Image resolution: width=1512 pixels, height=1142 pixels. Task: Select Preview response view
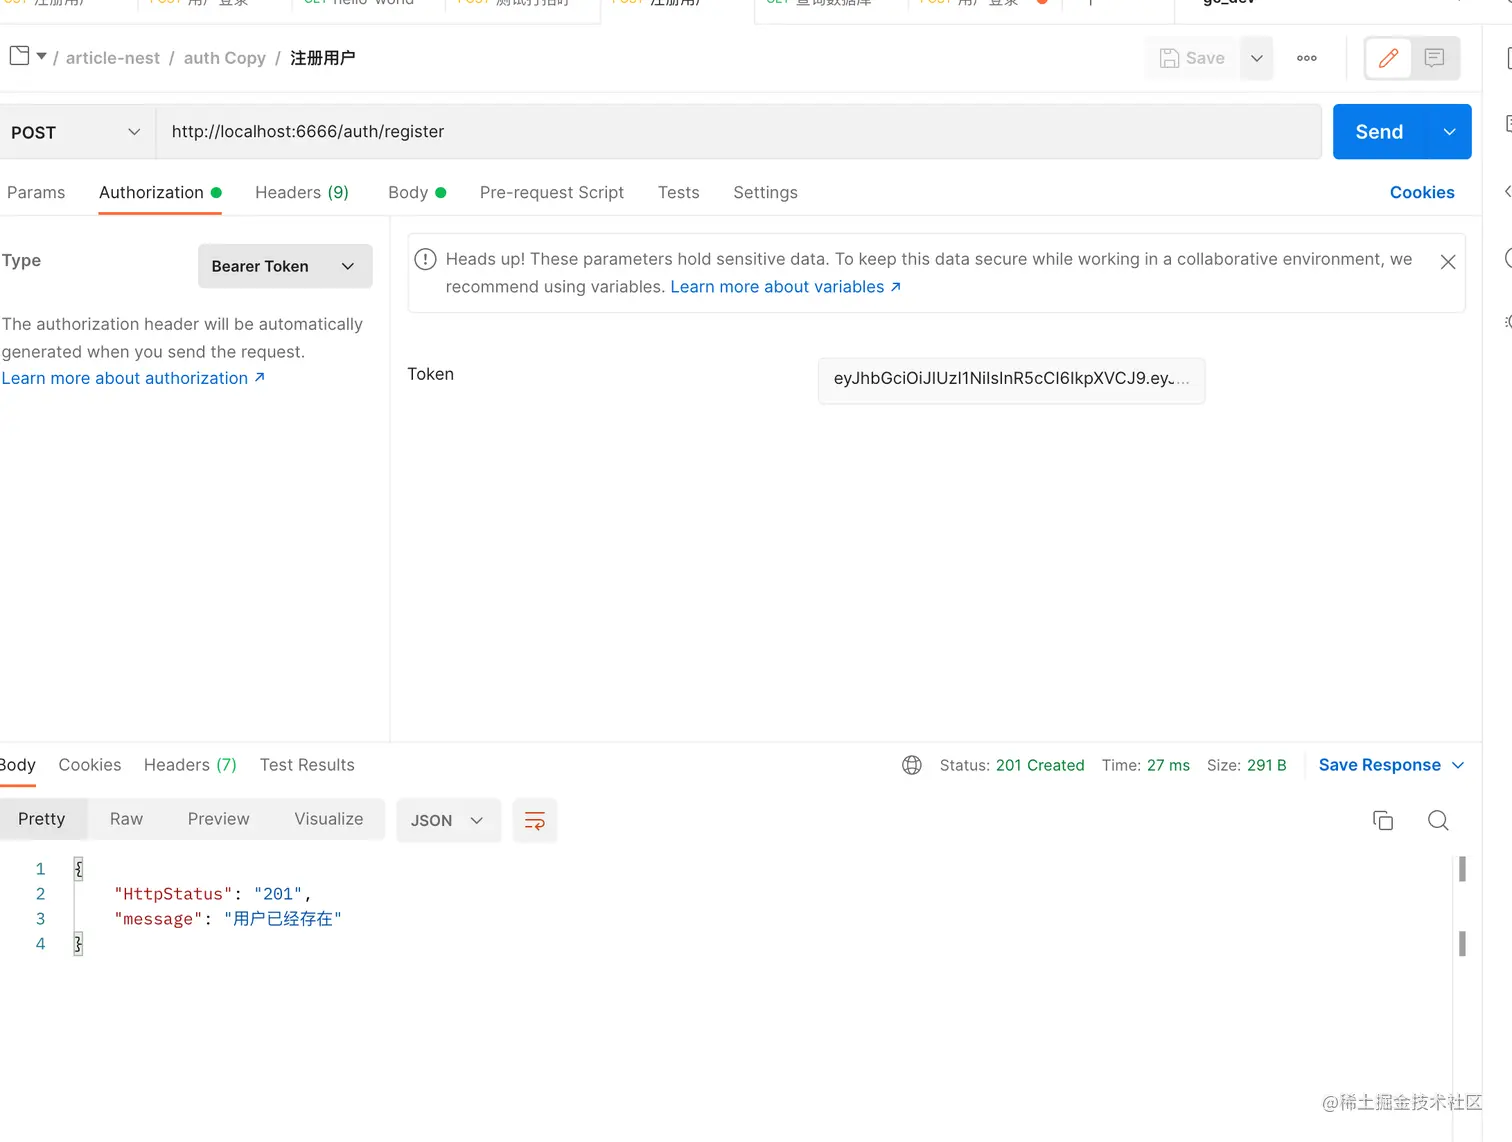click(x=218, y=819)
